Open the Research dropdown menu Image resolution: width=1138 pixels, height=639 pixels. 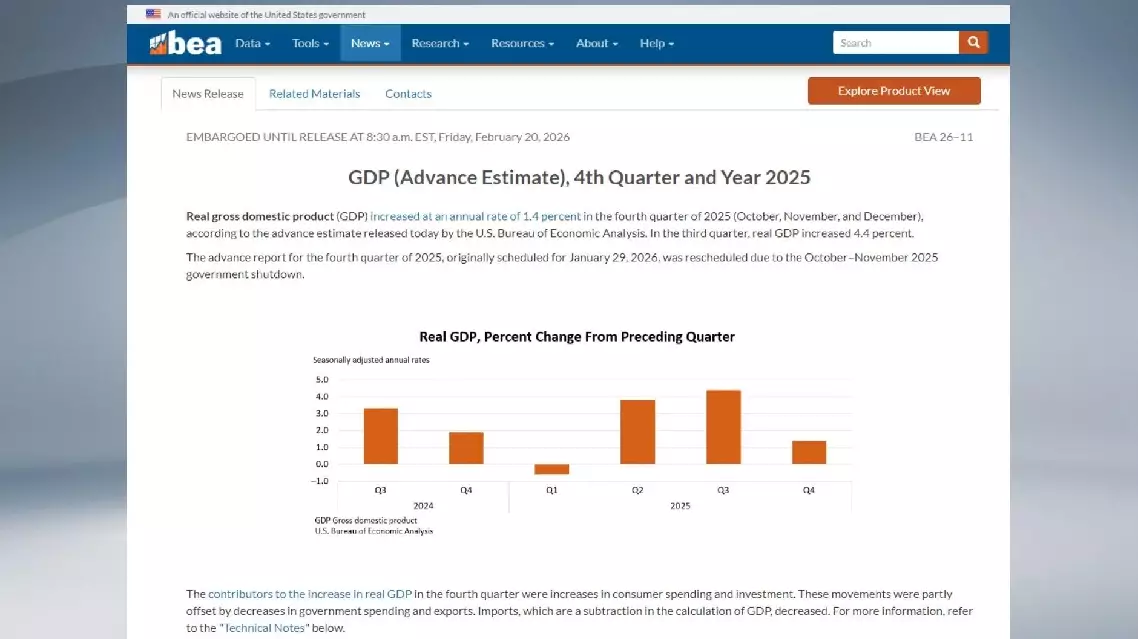440,44
